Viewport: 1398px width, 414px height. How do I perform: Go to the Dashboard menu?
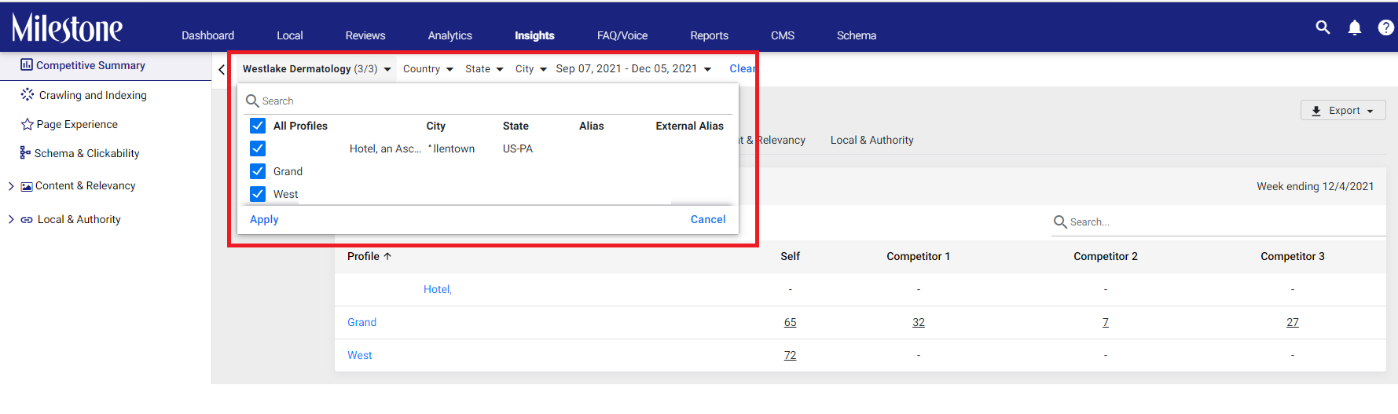point(208,35)
